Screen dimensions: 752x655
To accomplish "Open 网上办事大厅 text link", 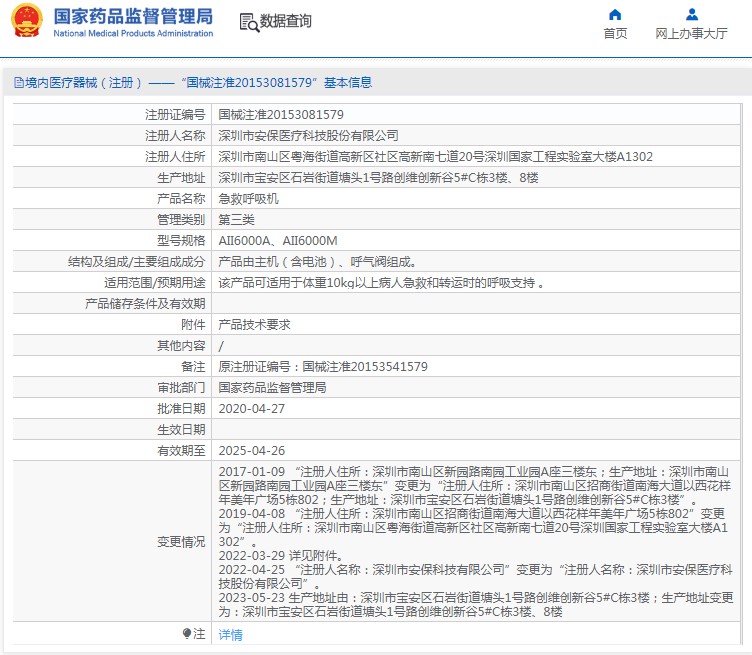I will click(x=692, y=34).
